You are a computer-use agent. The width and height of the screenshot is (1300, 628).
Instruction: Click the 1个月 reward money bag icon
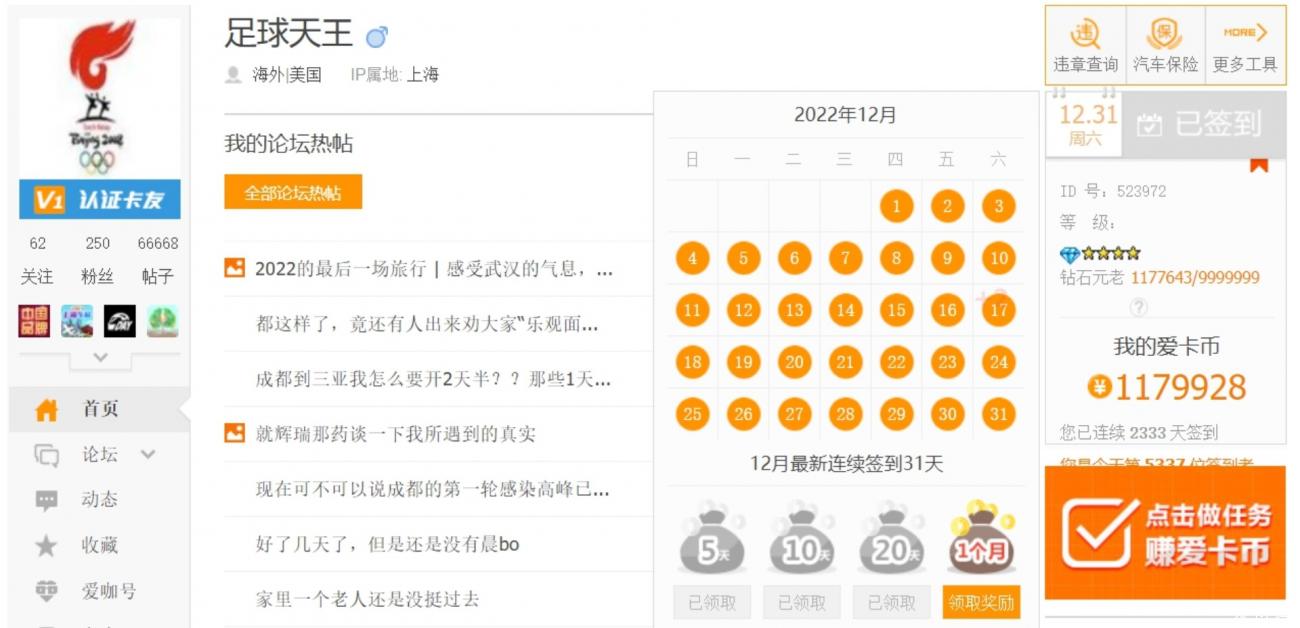981,537
